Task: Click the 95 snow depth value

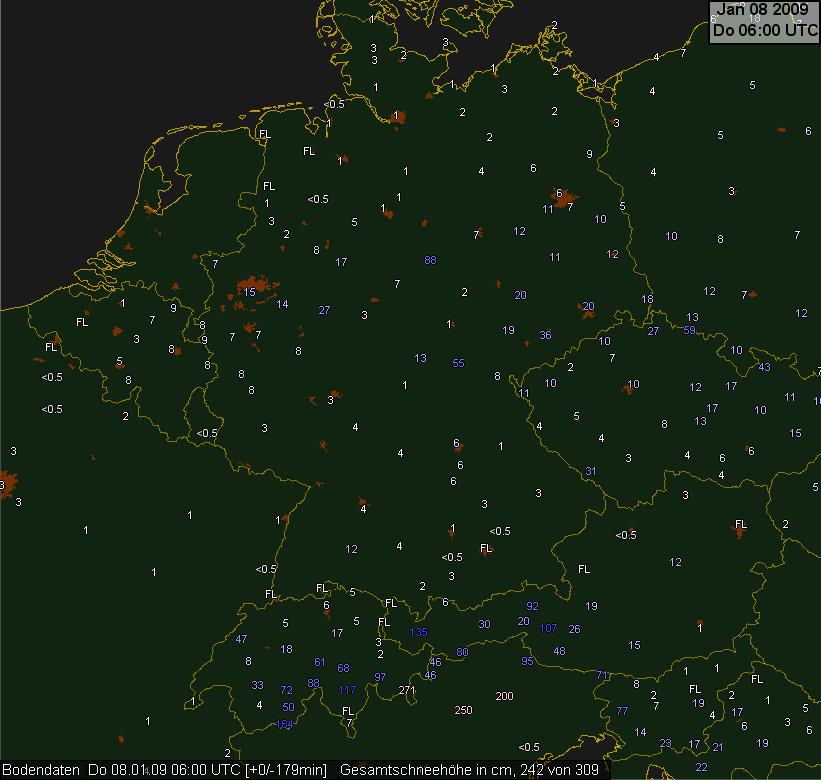Action: click(x=527, y=661)
